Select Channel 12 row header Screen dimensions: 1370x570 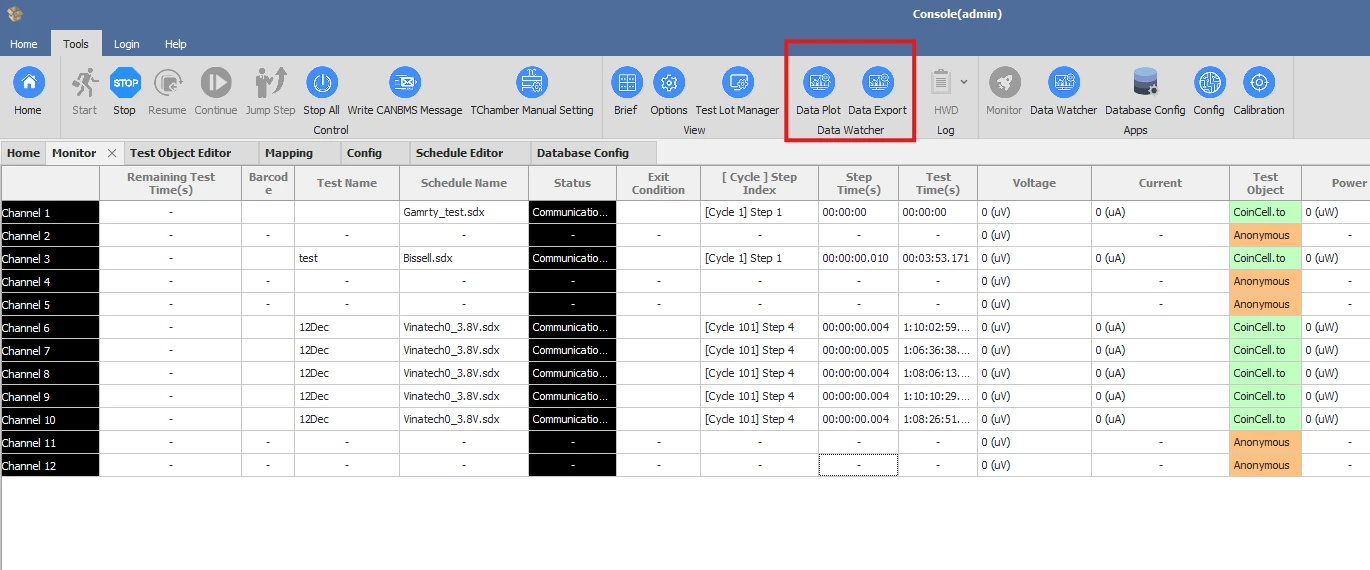click(x=50, y=465)
